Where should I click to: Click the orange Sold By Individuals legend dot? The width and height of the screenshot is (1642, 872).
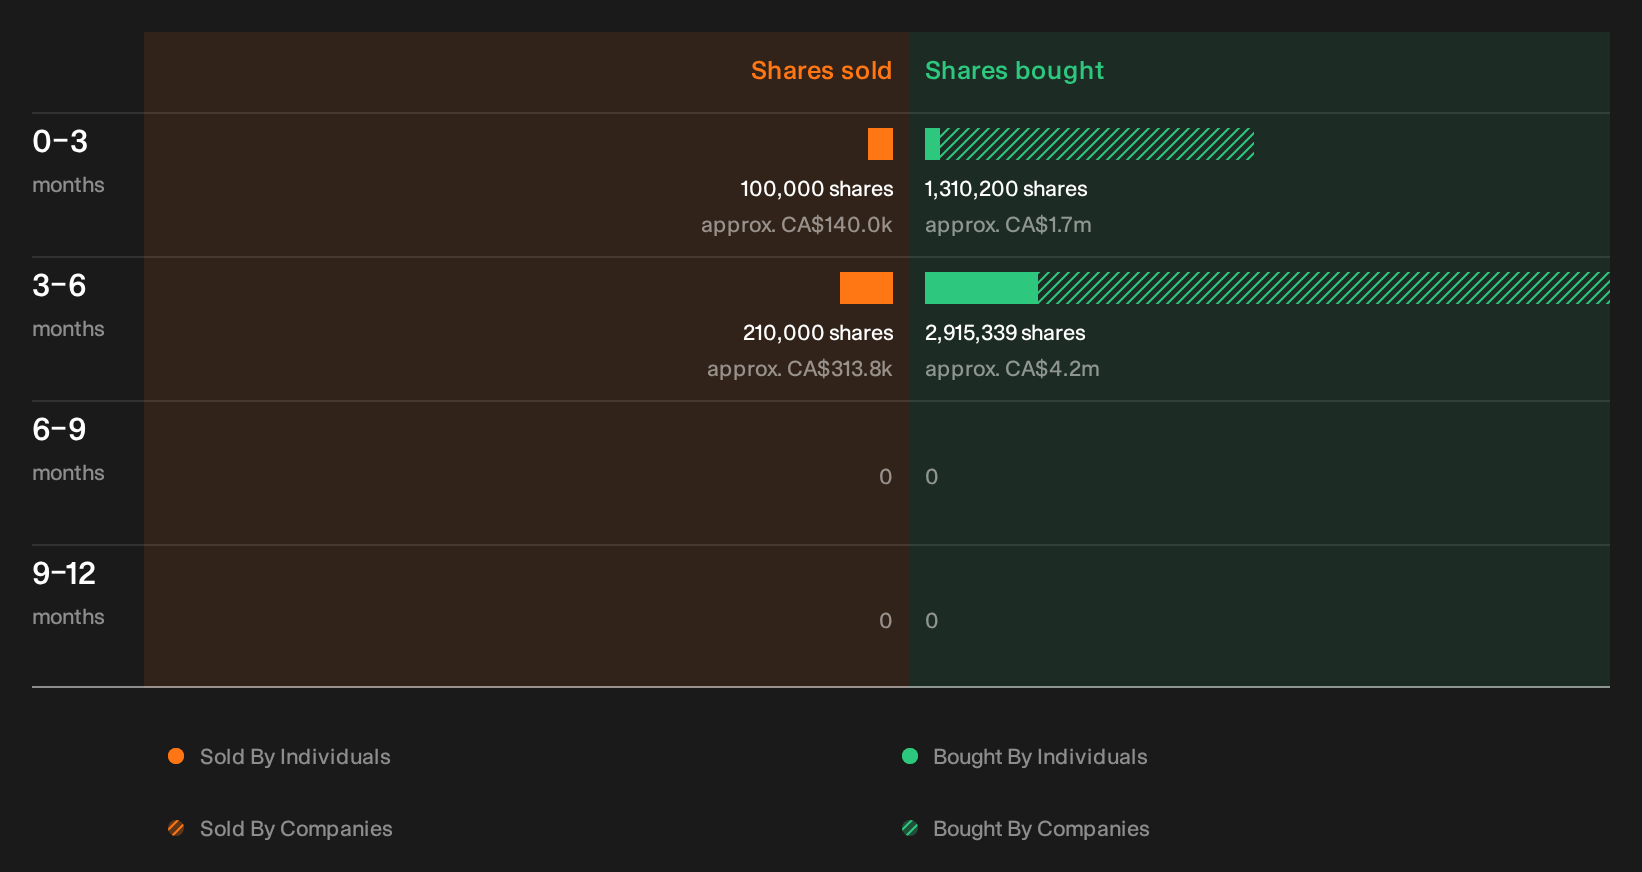click(176, 756)
